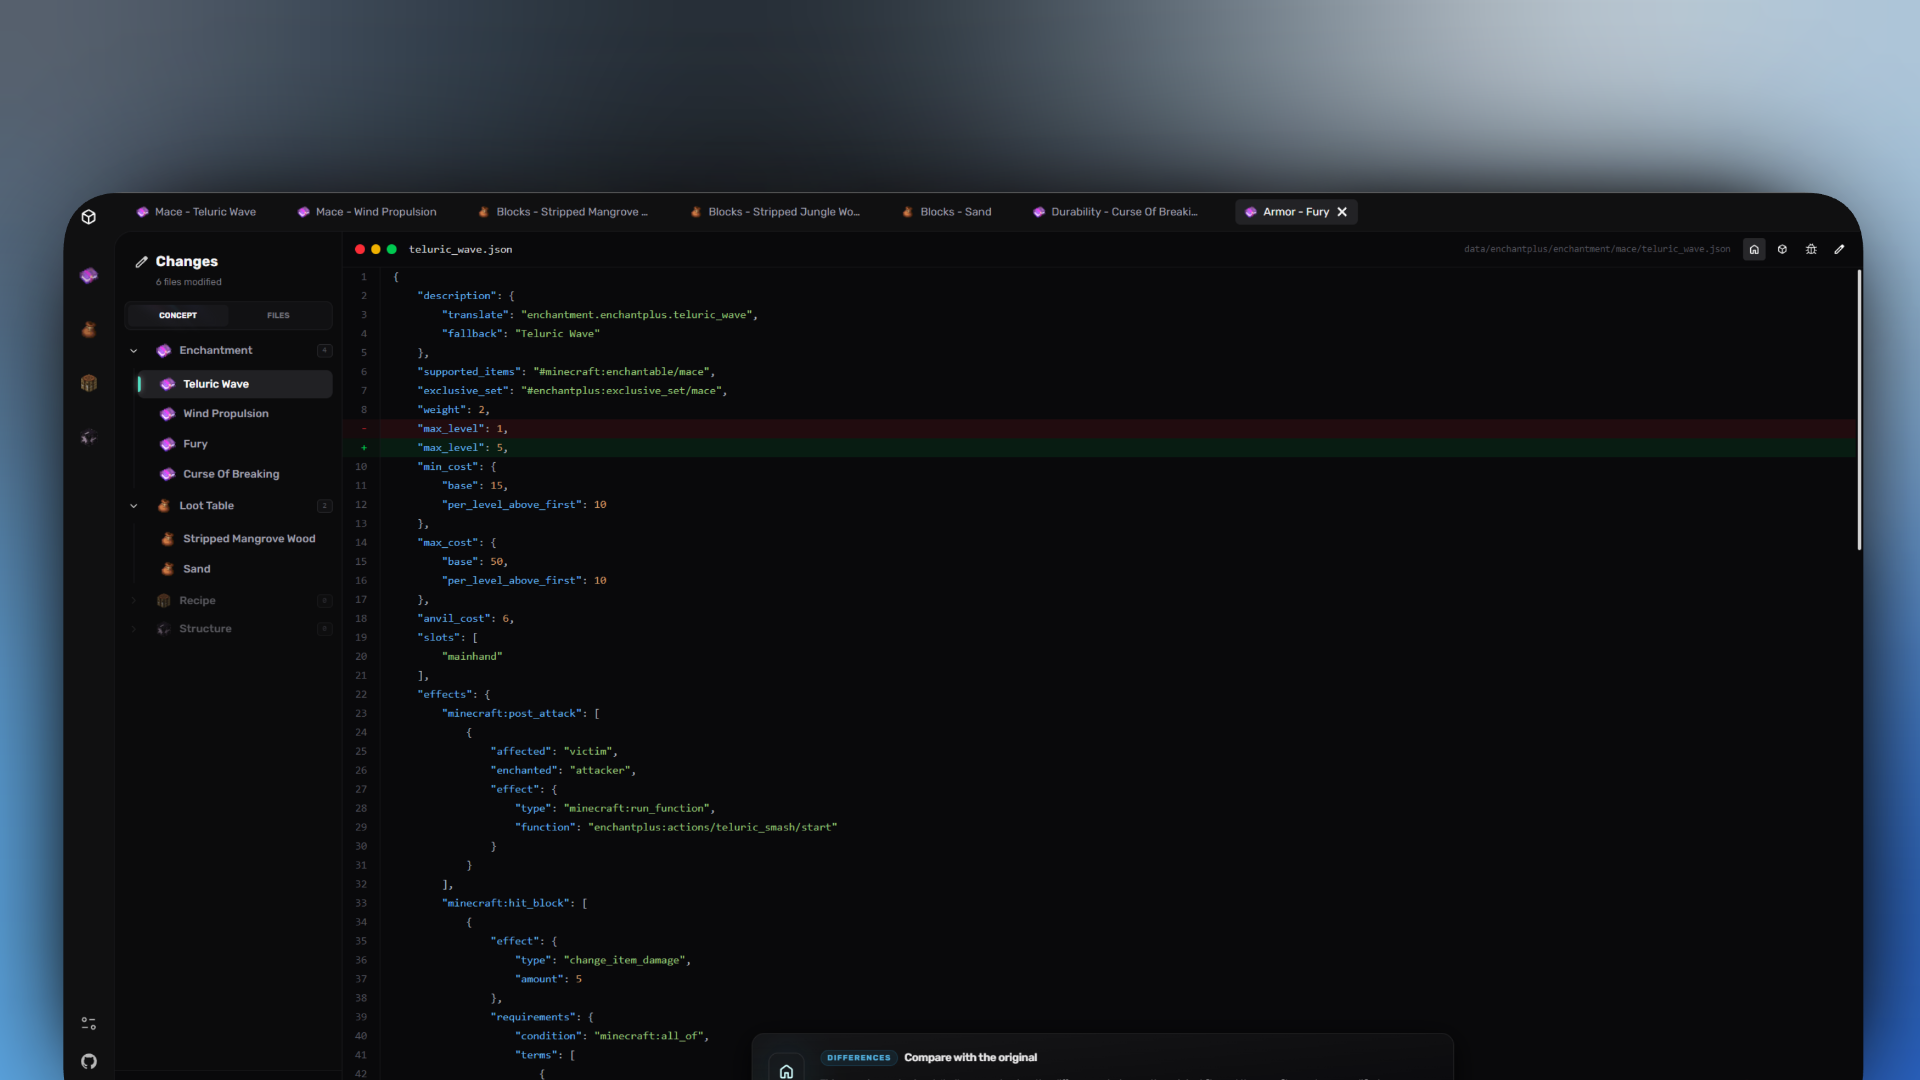The width and height of the screenshot is (1920, 1080).
Task: Click the bug icon in the editor toolbar
Action: pyautogui.click(x=1811, y=249)
